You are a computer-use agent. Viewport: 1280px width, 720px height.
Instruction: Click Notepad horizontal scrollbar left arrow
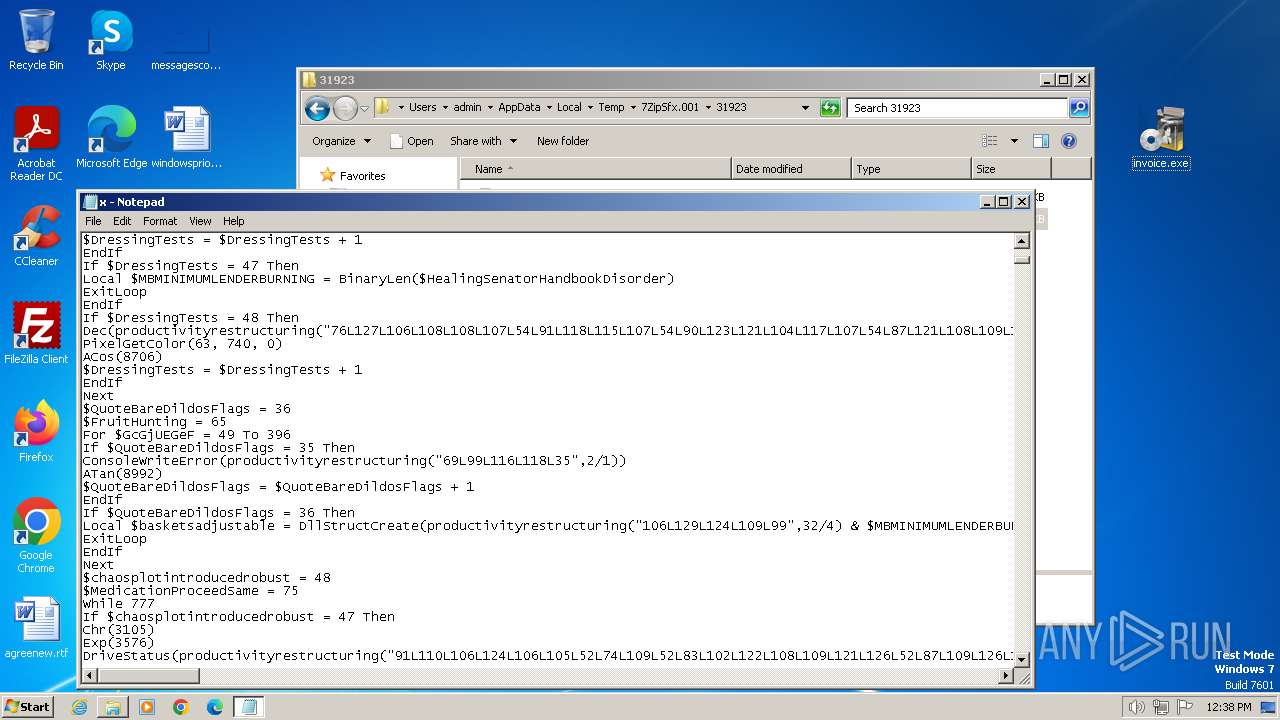[89, 676]
